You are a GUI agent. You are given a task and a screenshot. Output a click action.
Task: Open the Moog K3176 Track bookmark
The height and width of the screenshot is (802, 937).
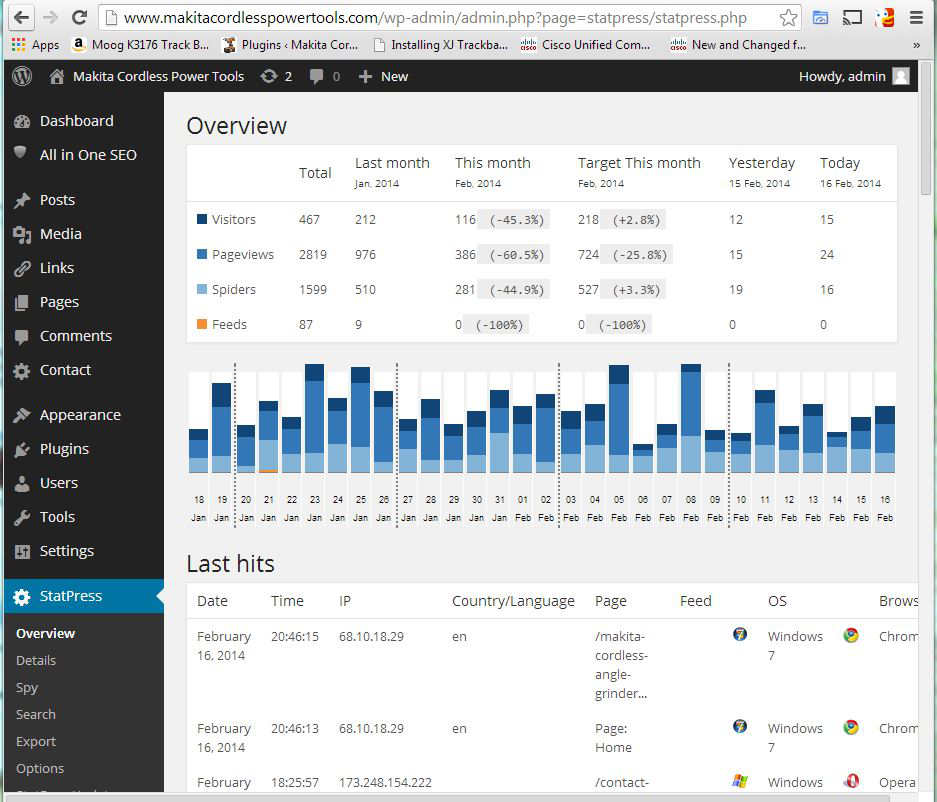coord(141,45)
